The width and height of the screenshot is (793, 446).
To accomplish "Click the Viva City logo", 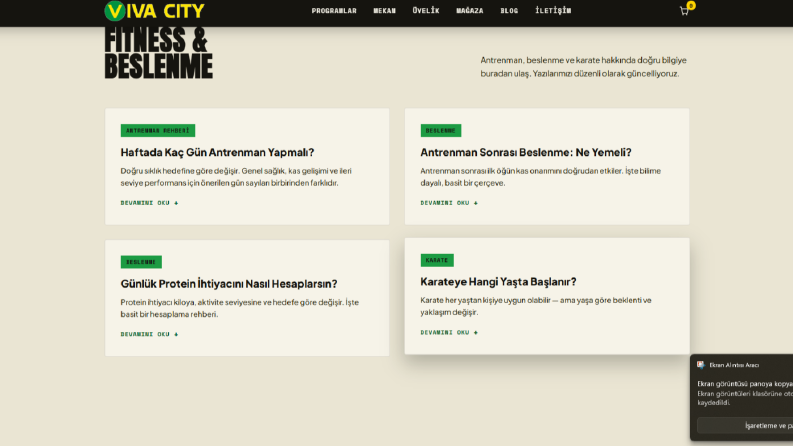I will 154,11.
